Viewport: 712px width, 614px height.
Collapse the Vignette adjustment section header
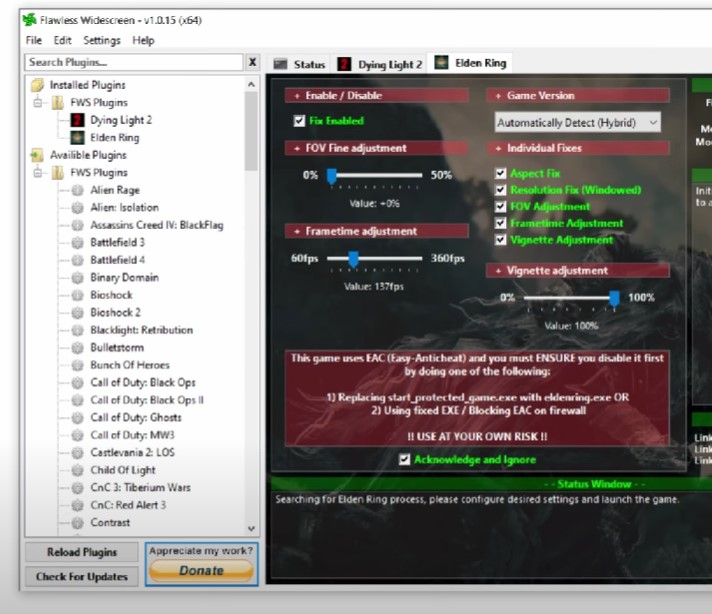[x=578, y=271]
